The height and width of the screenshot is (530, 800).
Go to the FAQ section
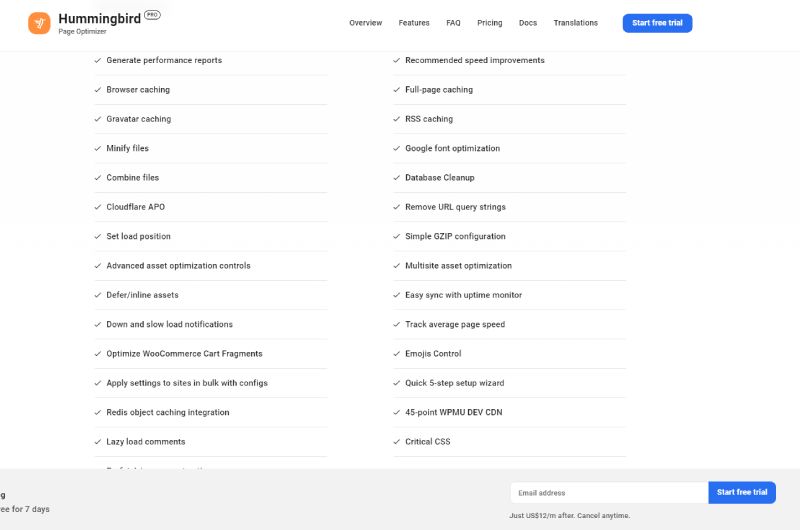click(453, 23)
